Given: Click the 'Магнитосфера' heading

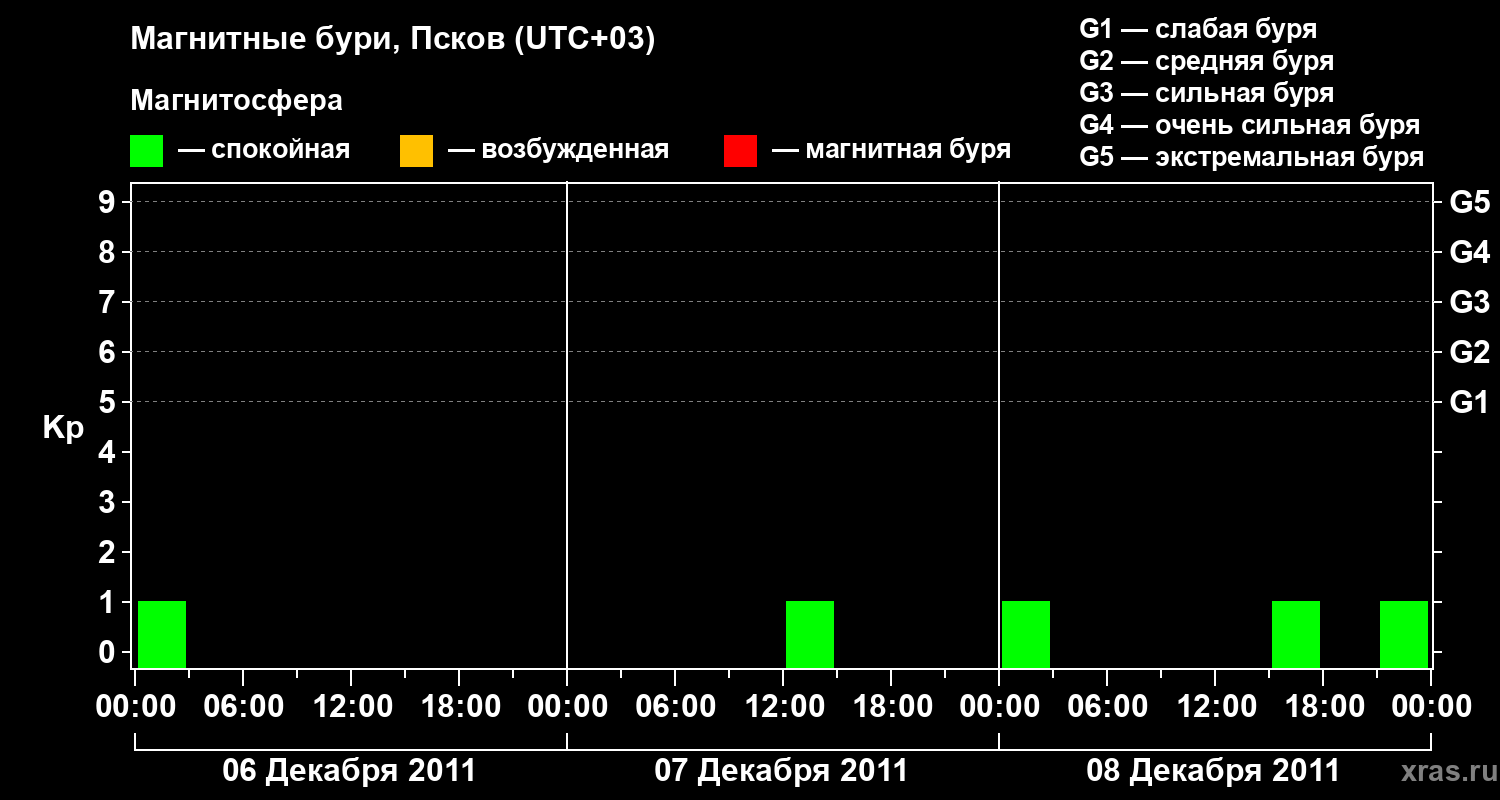Looking at the screenshot, I should pyautogui.click(x=236, y=101).
